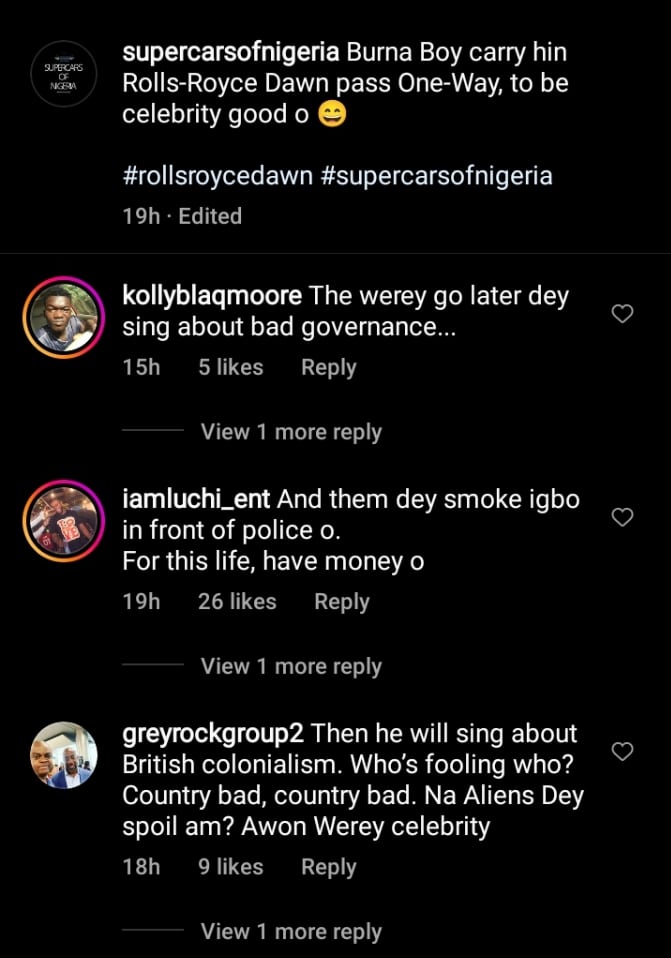Expand replies under kollyblaqmoore's comment
The width and height of the screenshot is (671, 958).
click(291, 432)
